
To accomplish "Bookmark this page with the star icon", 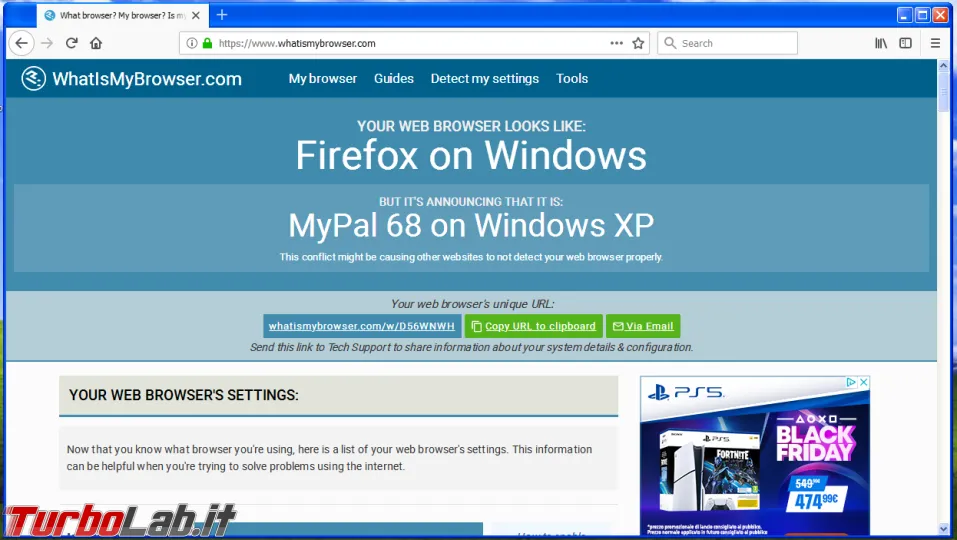I will pyautogui.click(x=638, y=43).
